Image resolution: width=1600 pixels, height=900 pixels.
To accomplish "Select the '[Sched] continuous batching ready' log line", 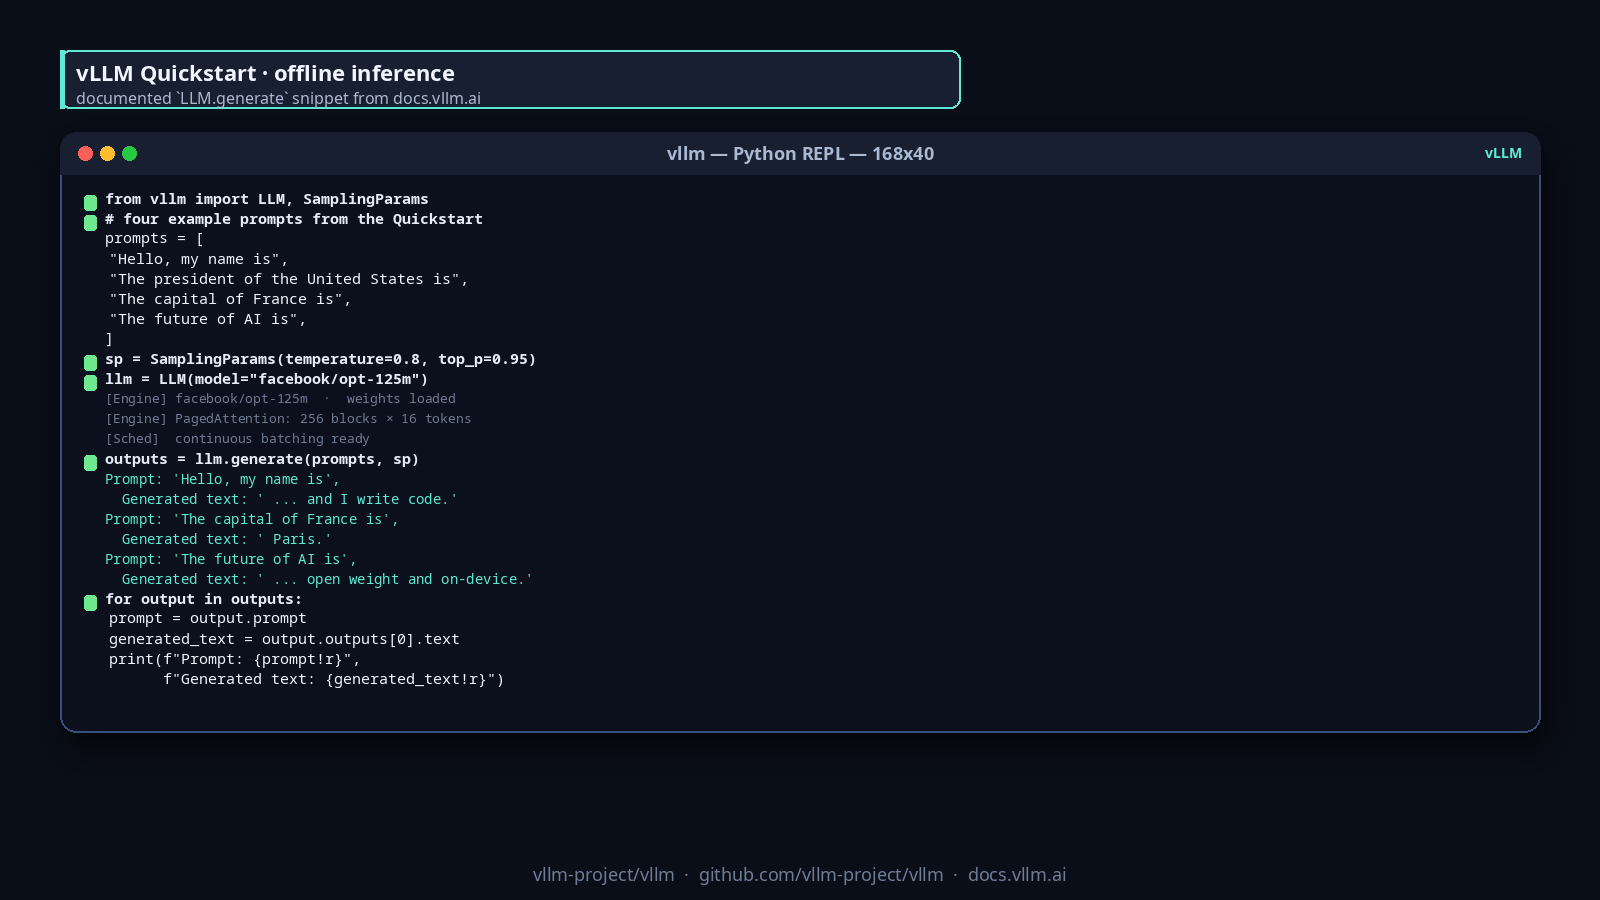I will (x=237, y=439).
